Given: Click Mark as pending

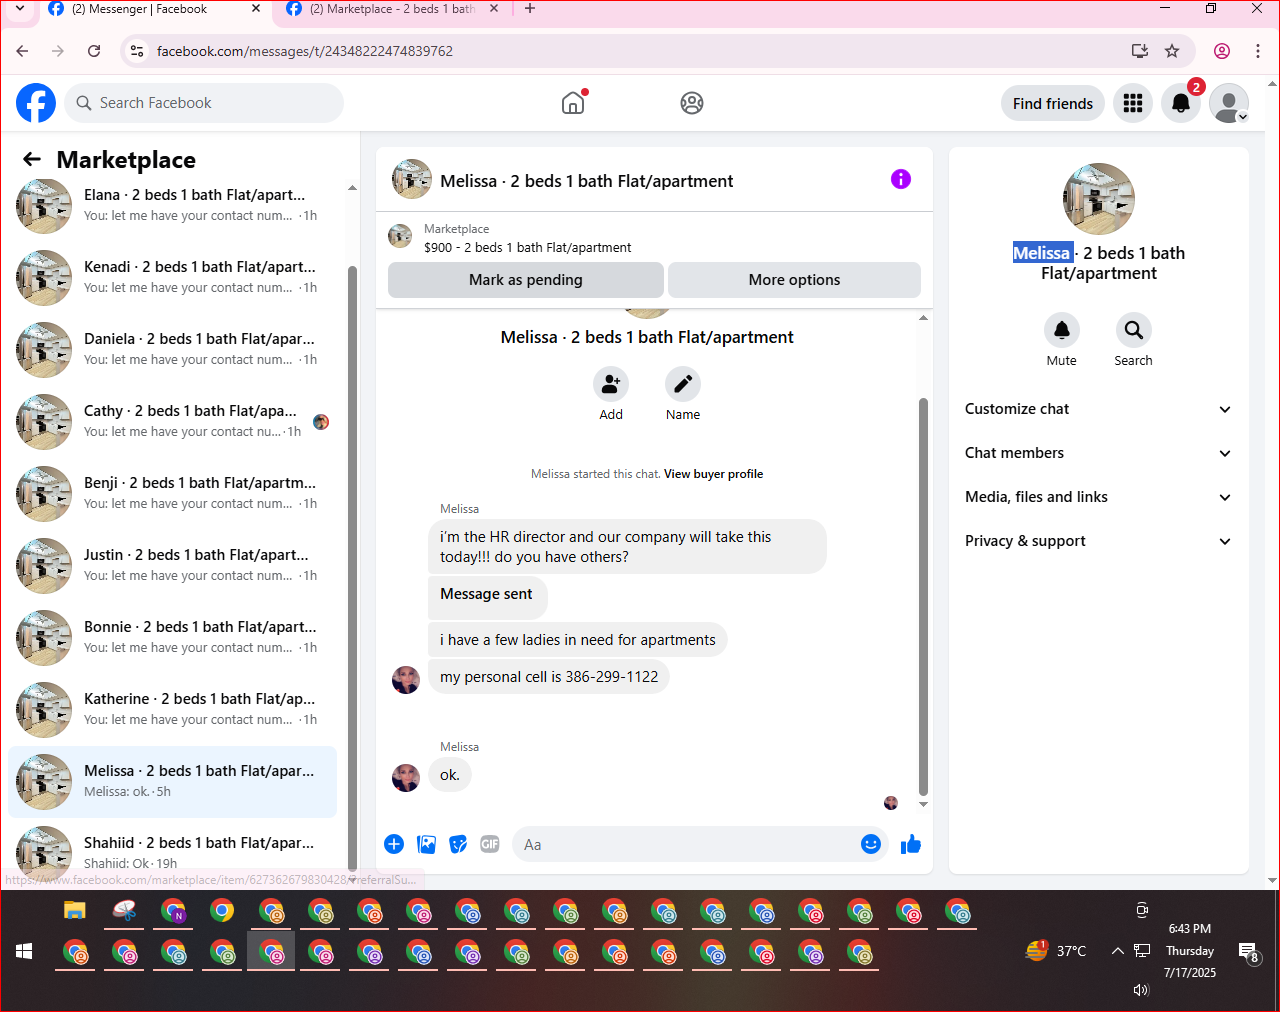Looking at the screenshot, I should pyautogui.click(x=526, y=280).
